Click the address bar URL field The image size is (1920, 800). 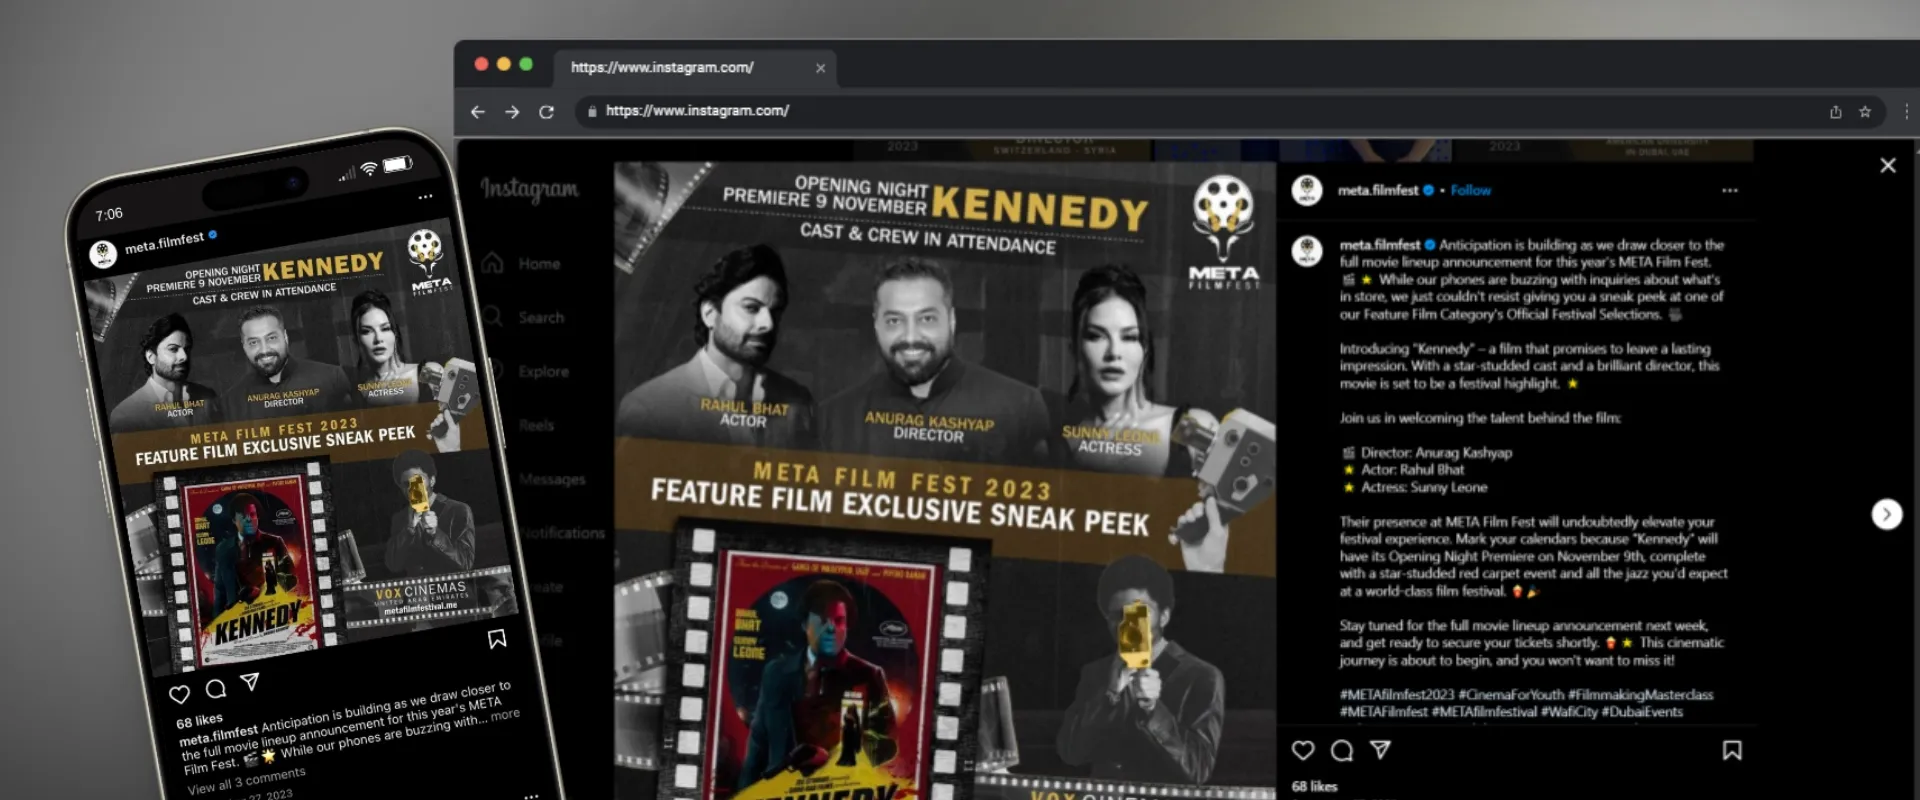[x=1230, y=111]
